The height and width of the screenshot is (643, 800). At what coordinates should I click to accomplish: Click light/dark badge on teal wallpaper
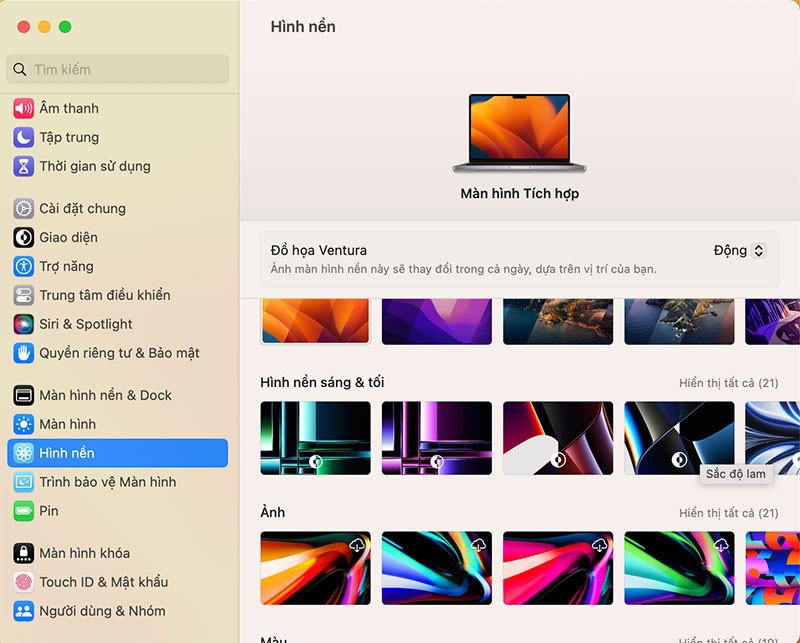click(x=316, y=461)
